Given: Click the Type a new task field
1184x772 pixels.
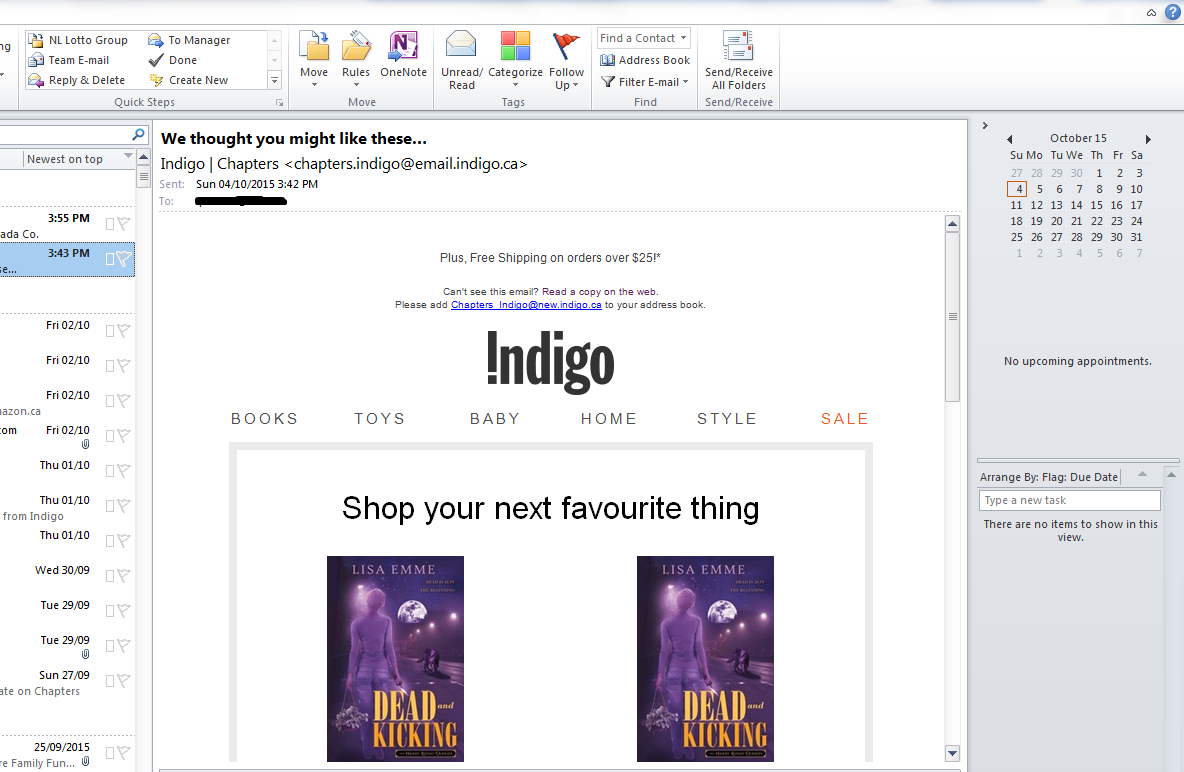Looking at the screenshot, I should [1069, 500].
